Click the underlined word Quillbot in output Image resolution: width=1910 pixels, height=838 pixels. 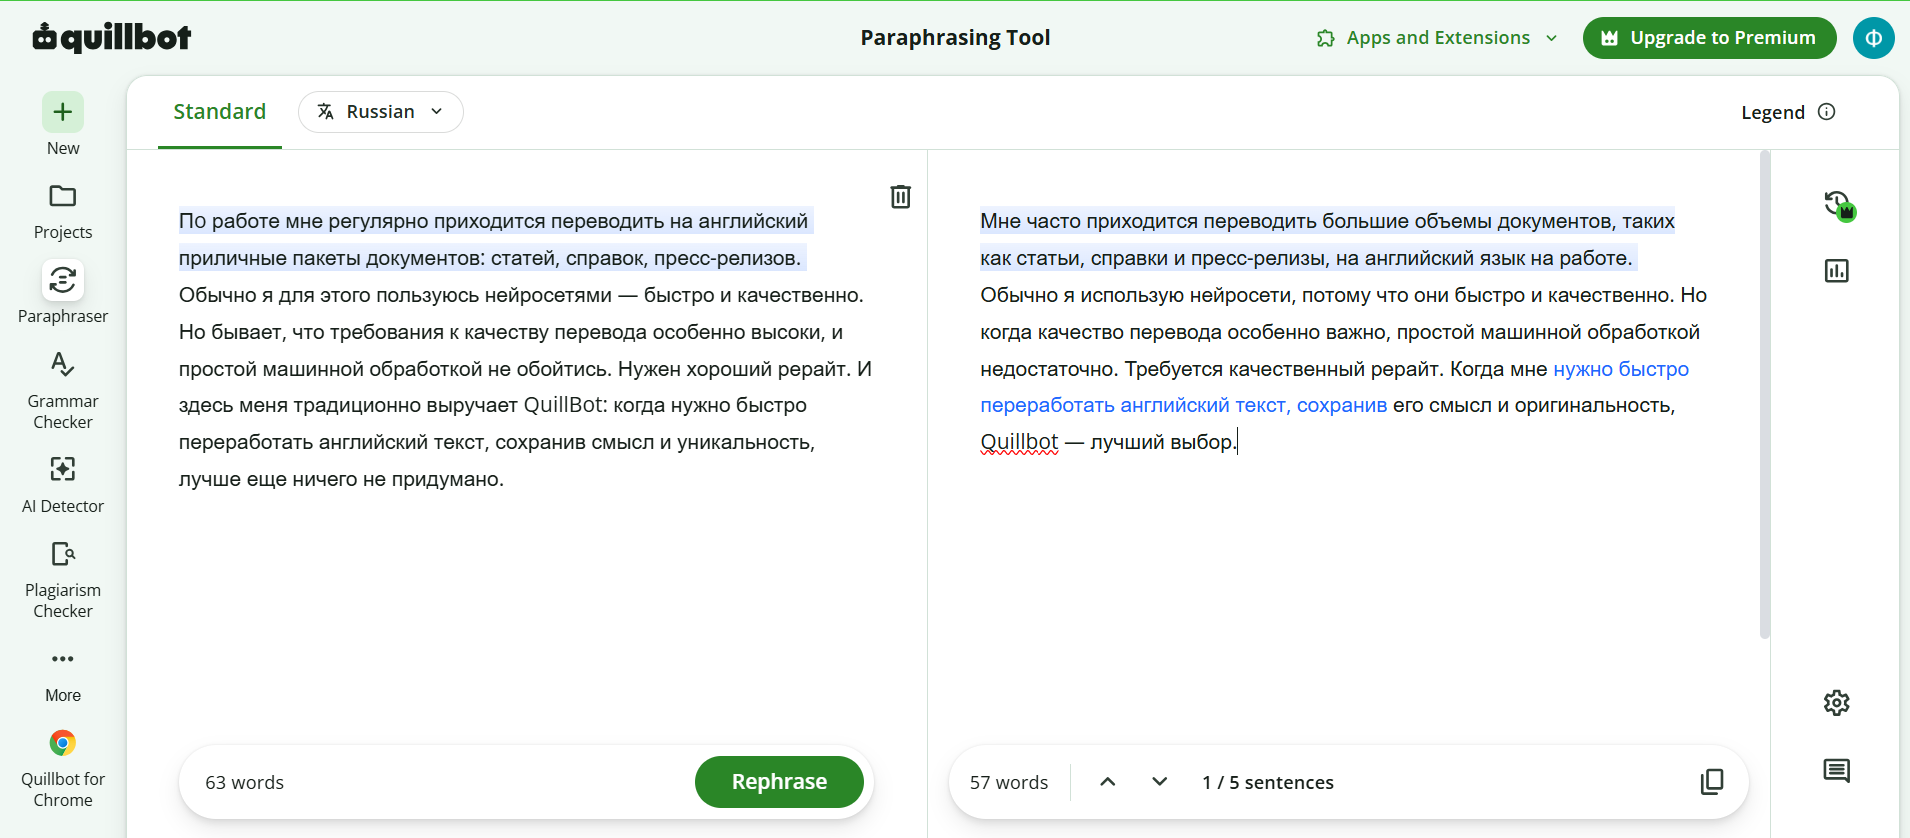tap(1019, 442)
